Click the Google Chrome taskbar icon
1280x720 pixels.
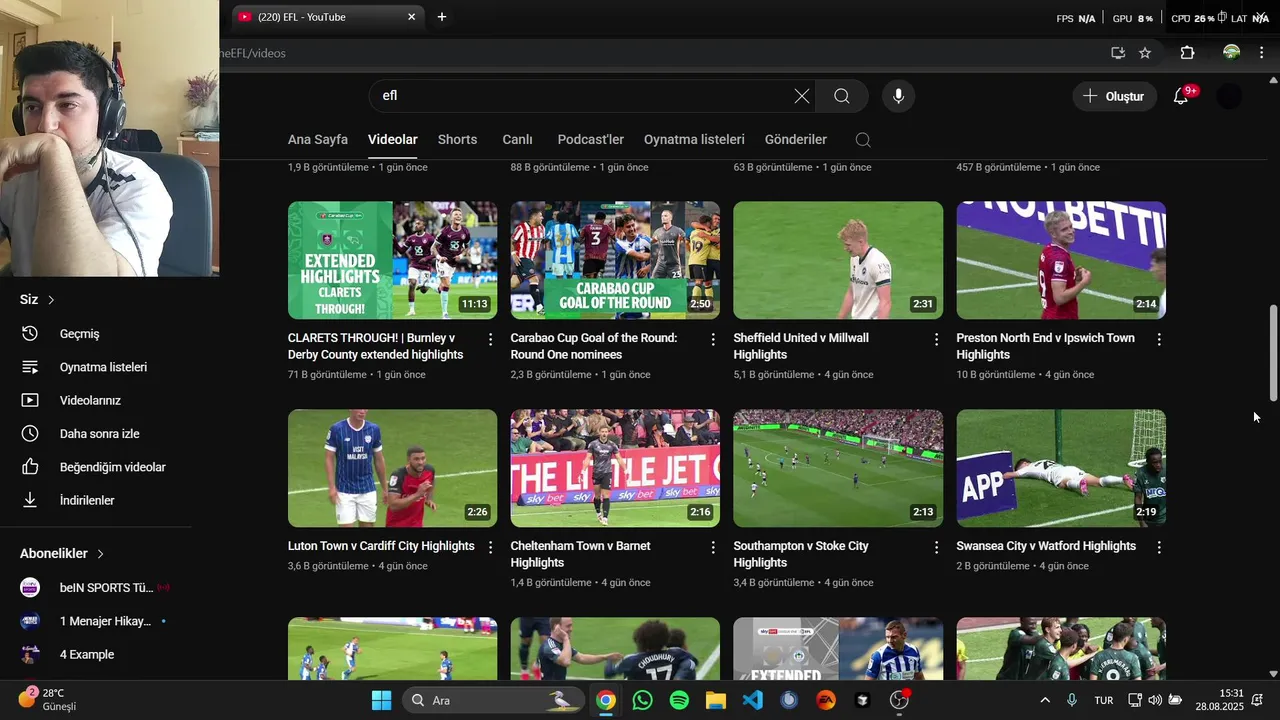(x=605, y=700)
